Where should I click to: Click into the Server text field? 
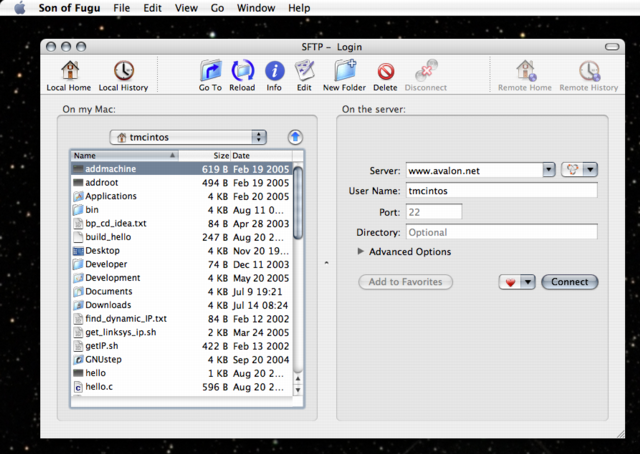point(474,170)
